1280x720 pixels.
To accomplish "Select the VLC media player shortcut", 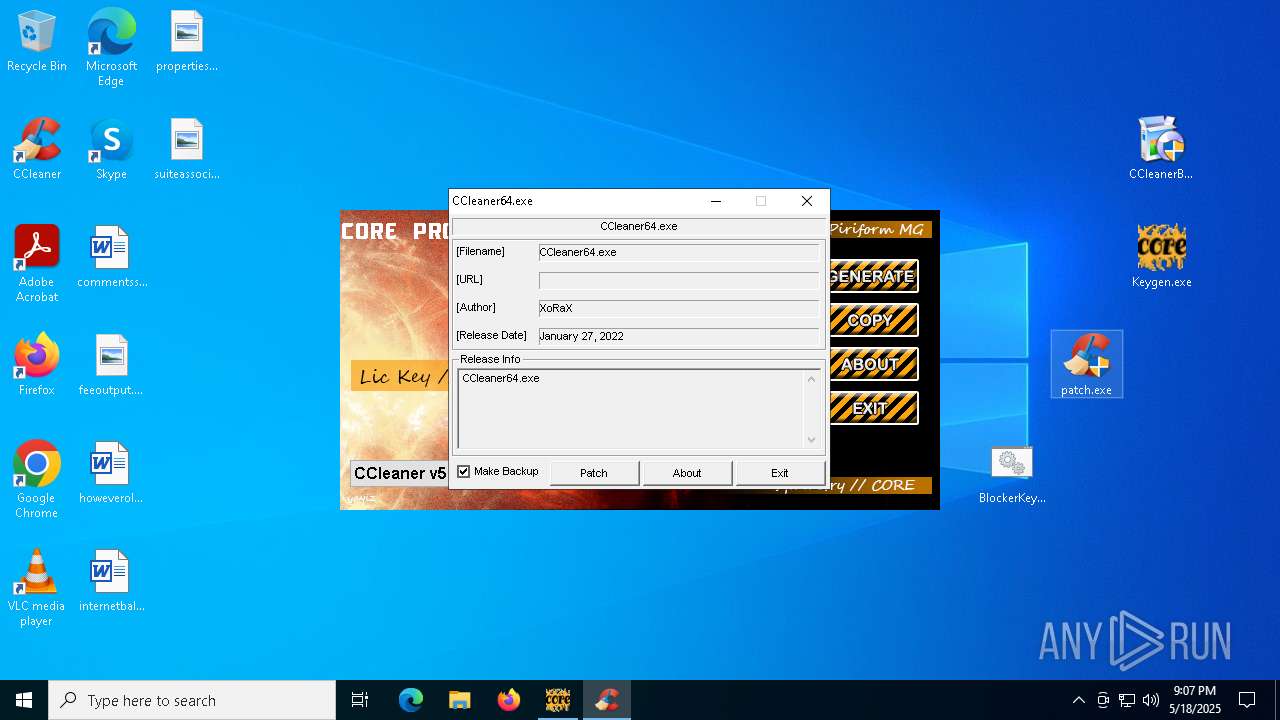I will click(x=37, y=588).
